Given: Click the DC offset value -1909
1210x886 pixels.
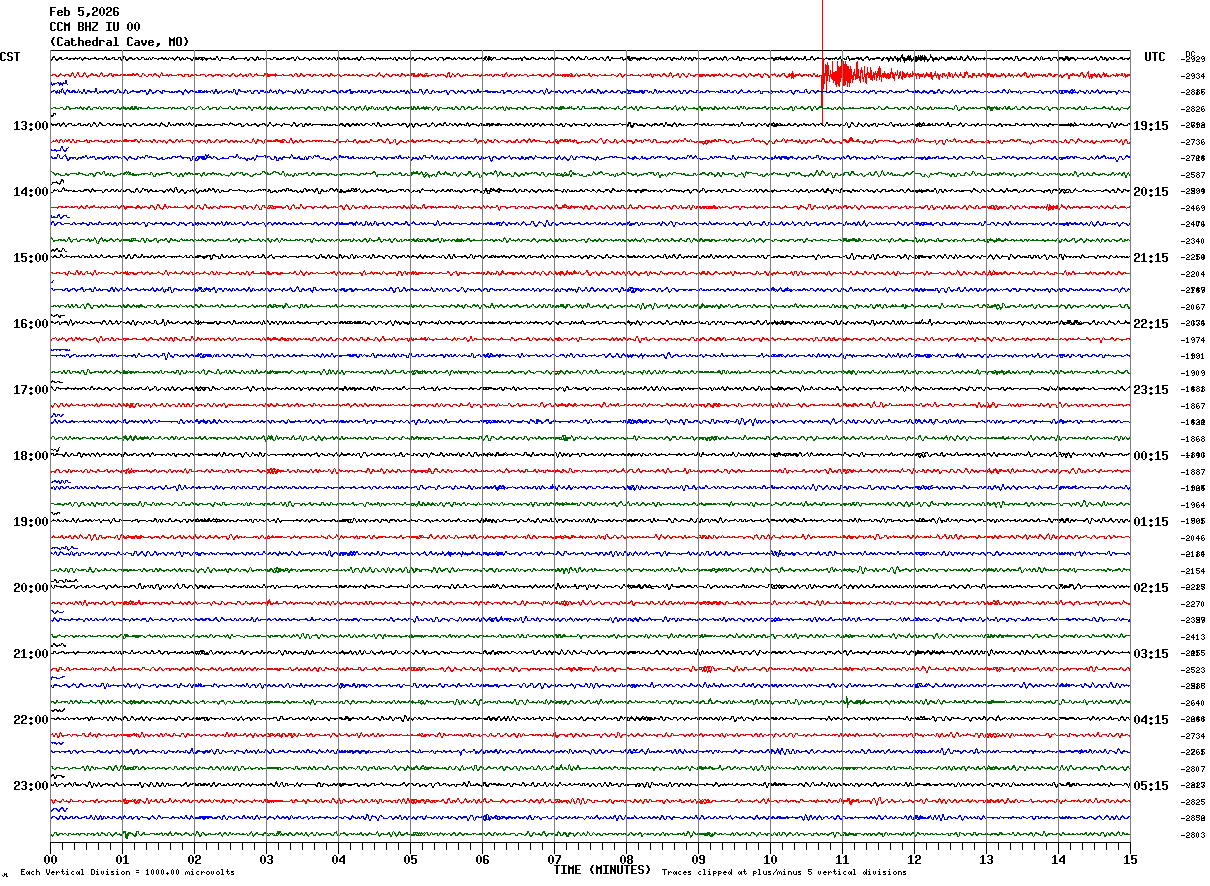Looking at the screenshot, I should 1194,373.
